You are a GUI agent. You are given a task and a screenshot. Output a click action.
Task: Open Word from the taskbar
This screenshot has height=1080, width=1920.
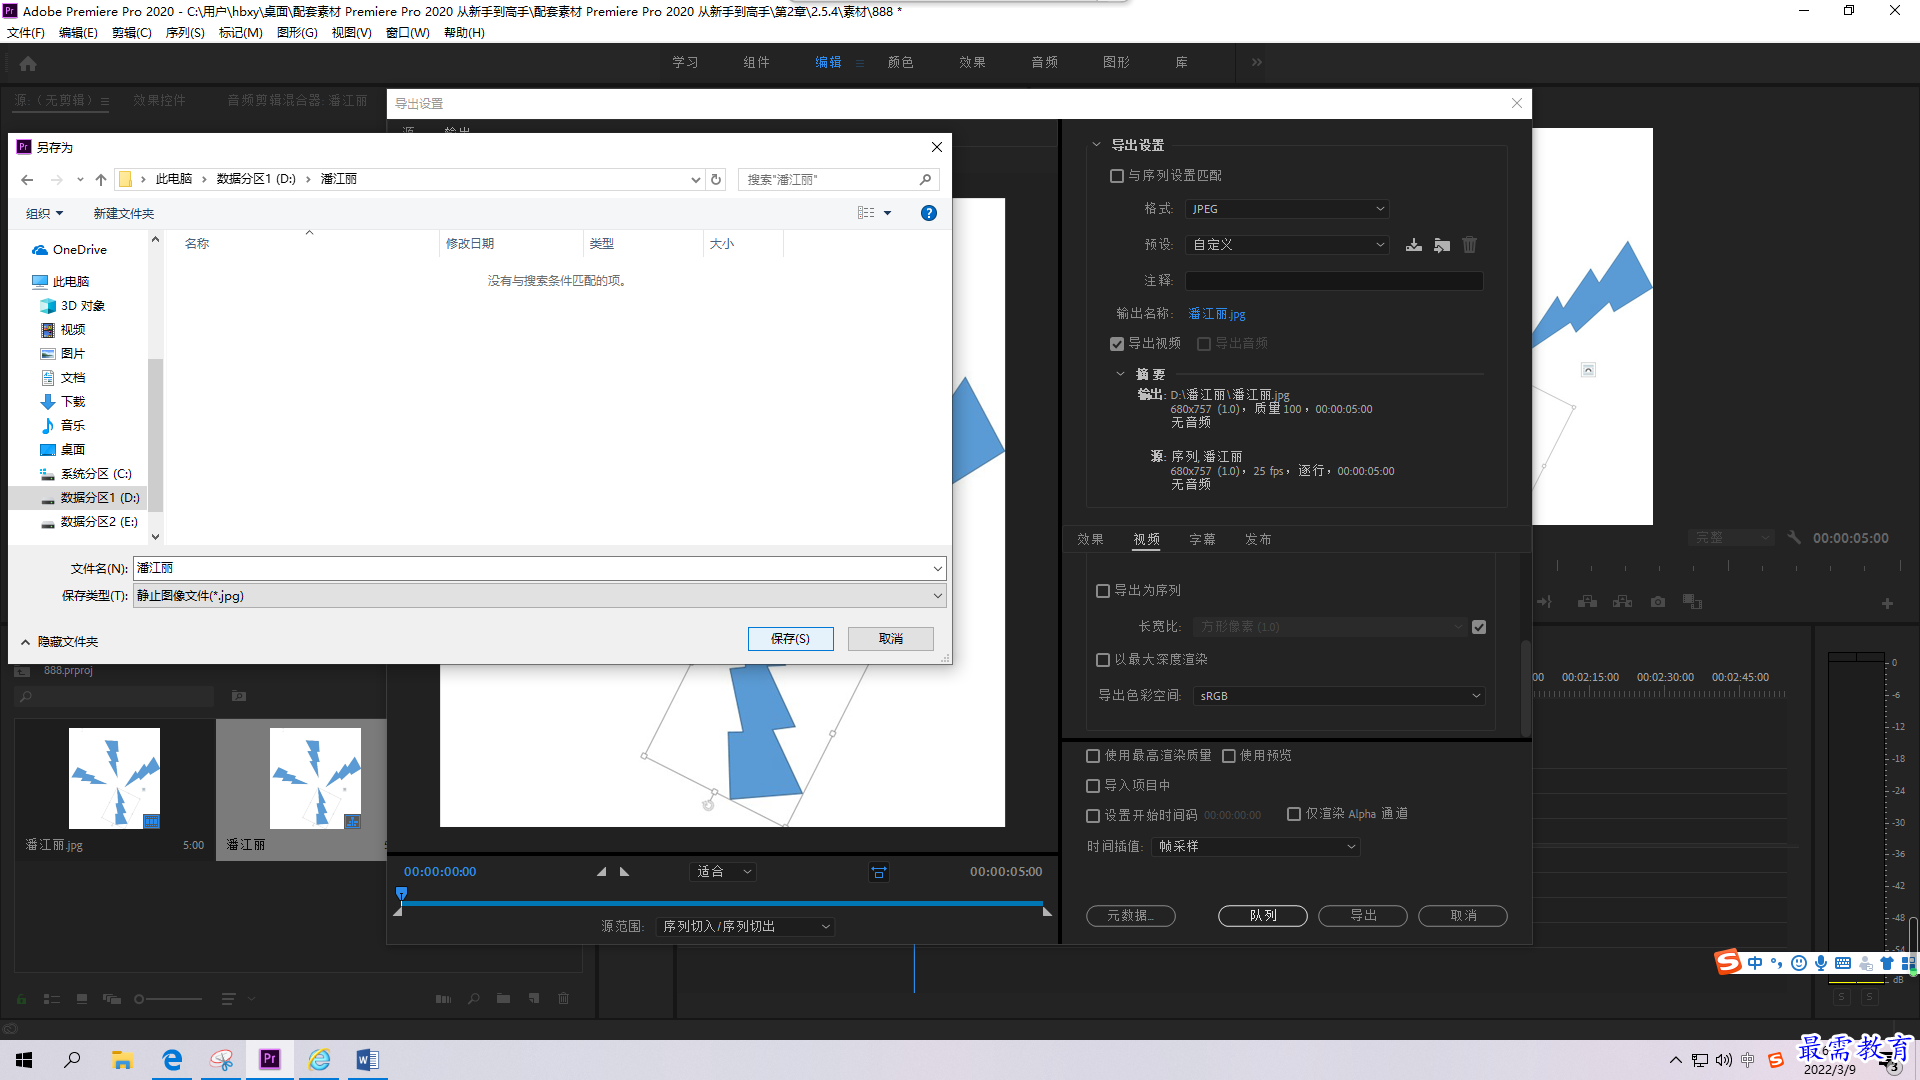point(367,1060)
